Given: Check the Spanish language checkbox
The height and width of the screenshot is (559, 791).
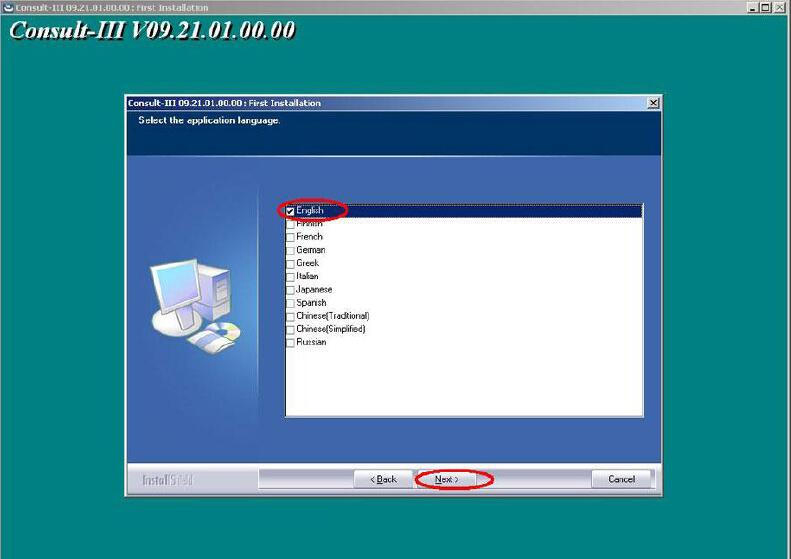Looking at the screenshot, I should (290, 303).
